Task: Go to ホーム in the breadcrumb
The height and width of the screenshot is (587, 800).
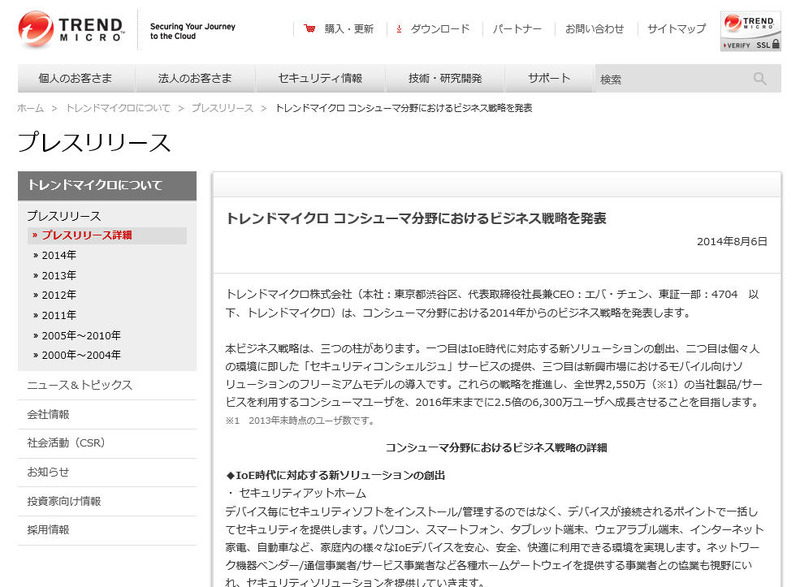Action: [30, 108]
